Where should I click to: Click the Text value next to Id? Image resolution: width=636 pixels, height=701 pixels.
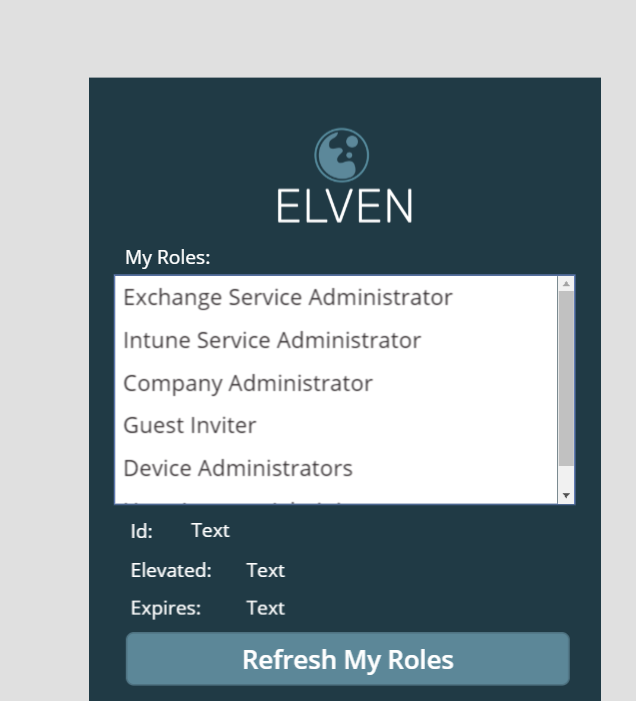click(211, 531)
